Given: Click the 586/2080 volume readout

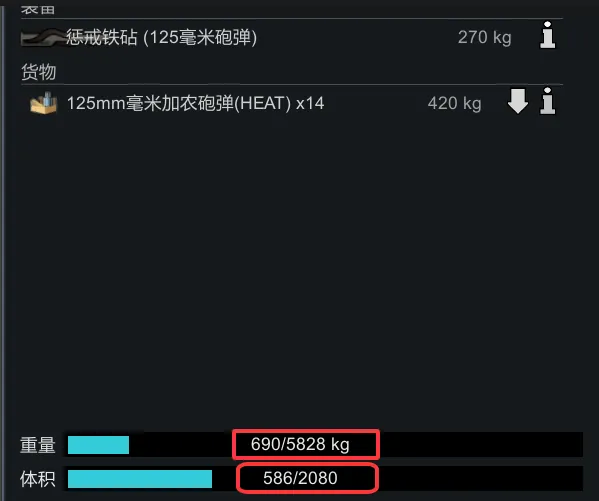Looking at the screenshot, I should coord(300,478).
